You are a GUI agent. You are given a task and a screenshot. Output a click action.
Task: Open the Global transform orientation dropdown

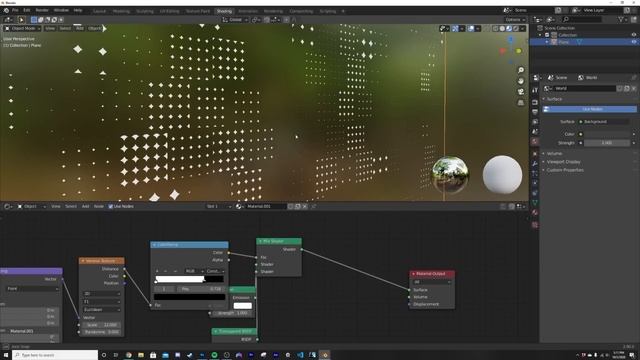click(235, 20)
